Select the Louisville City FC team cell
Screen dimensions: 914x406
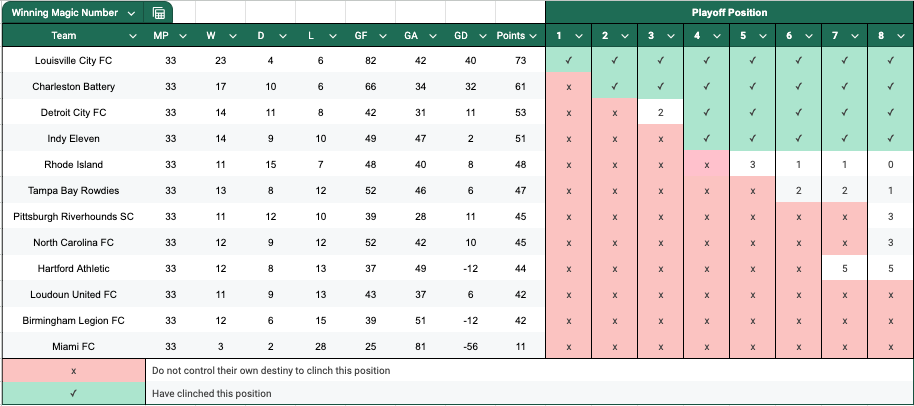pyautogui.click(x=73, y=61)
